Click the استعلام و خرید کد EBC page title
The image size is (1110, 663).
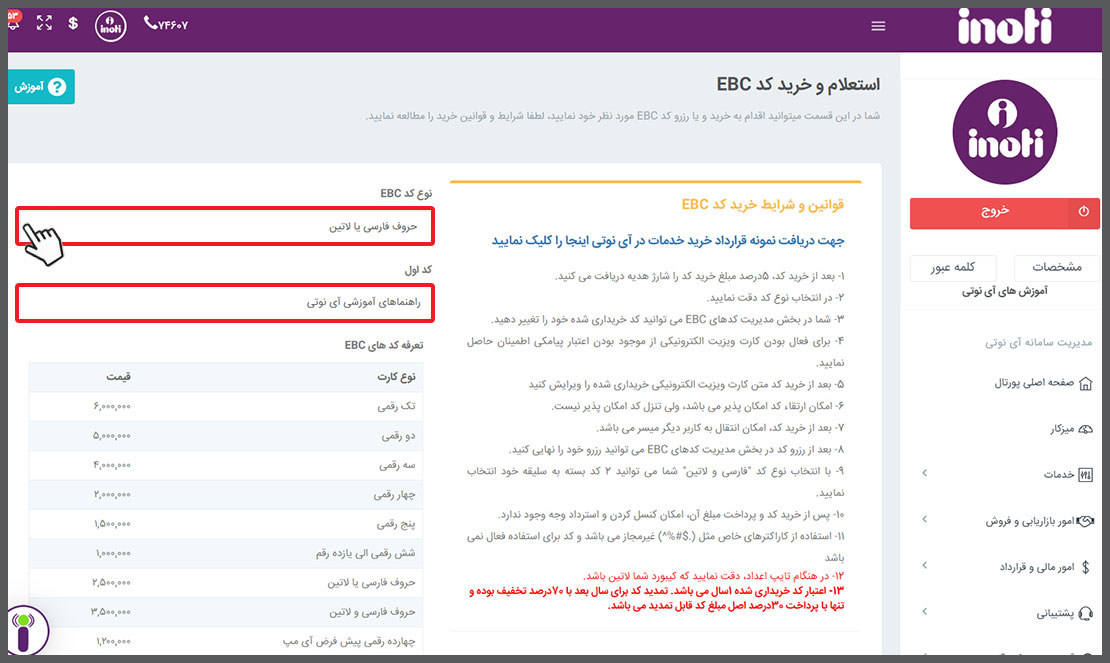pyautogui.click(x=798, y=85)
